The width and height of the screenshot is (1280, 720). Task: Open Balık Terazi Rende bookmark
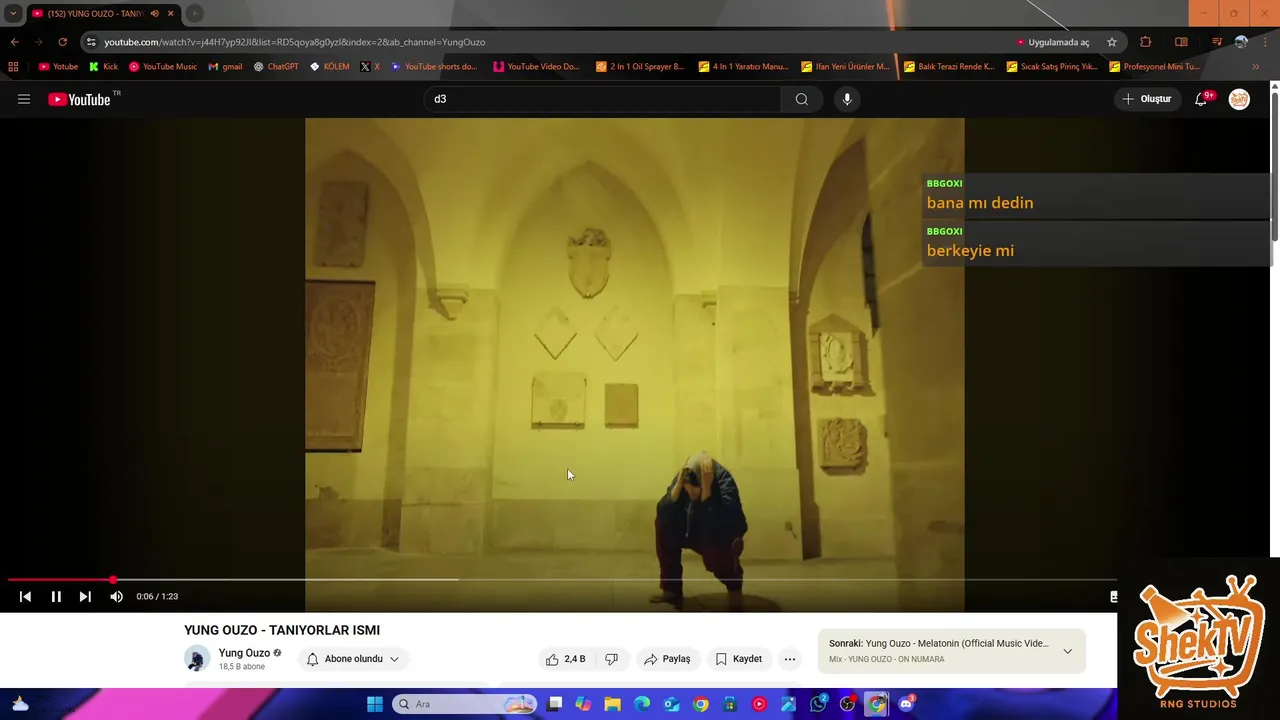[x=948, y=67]
